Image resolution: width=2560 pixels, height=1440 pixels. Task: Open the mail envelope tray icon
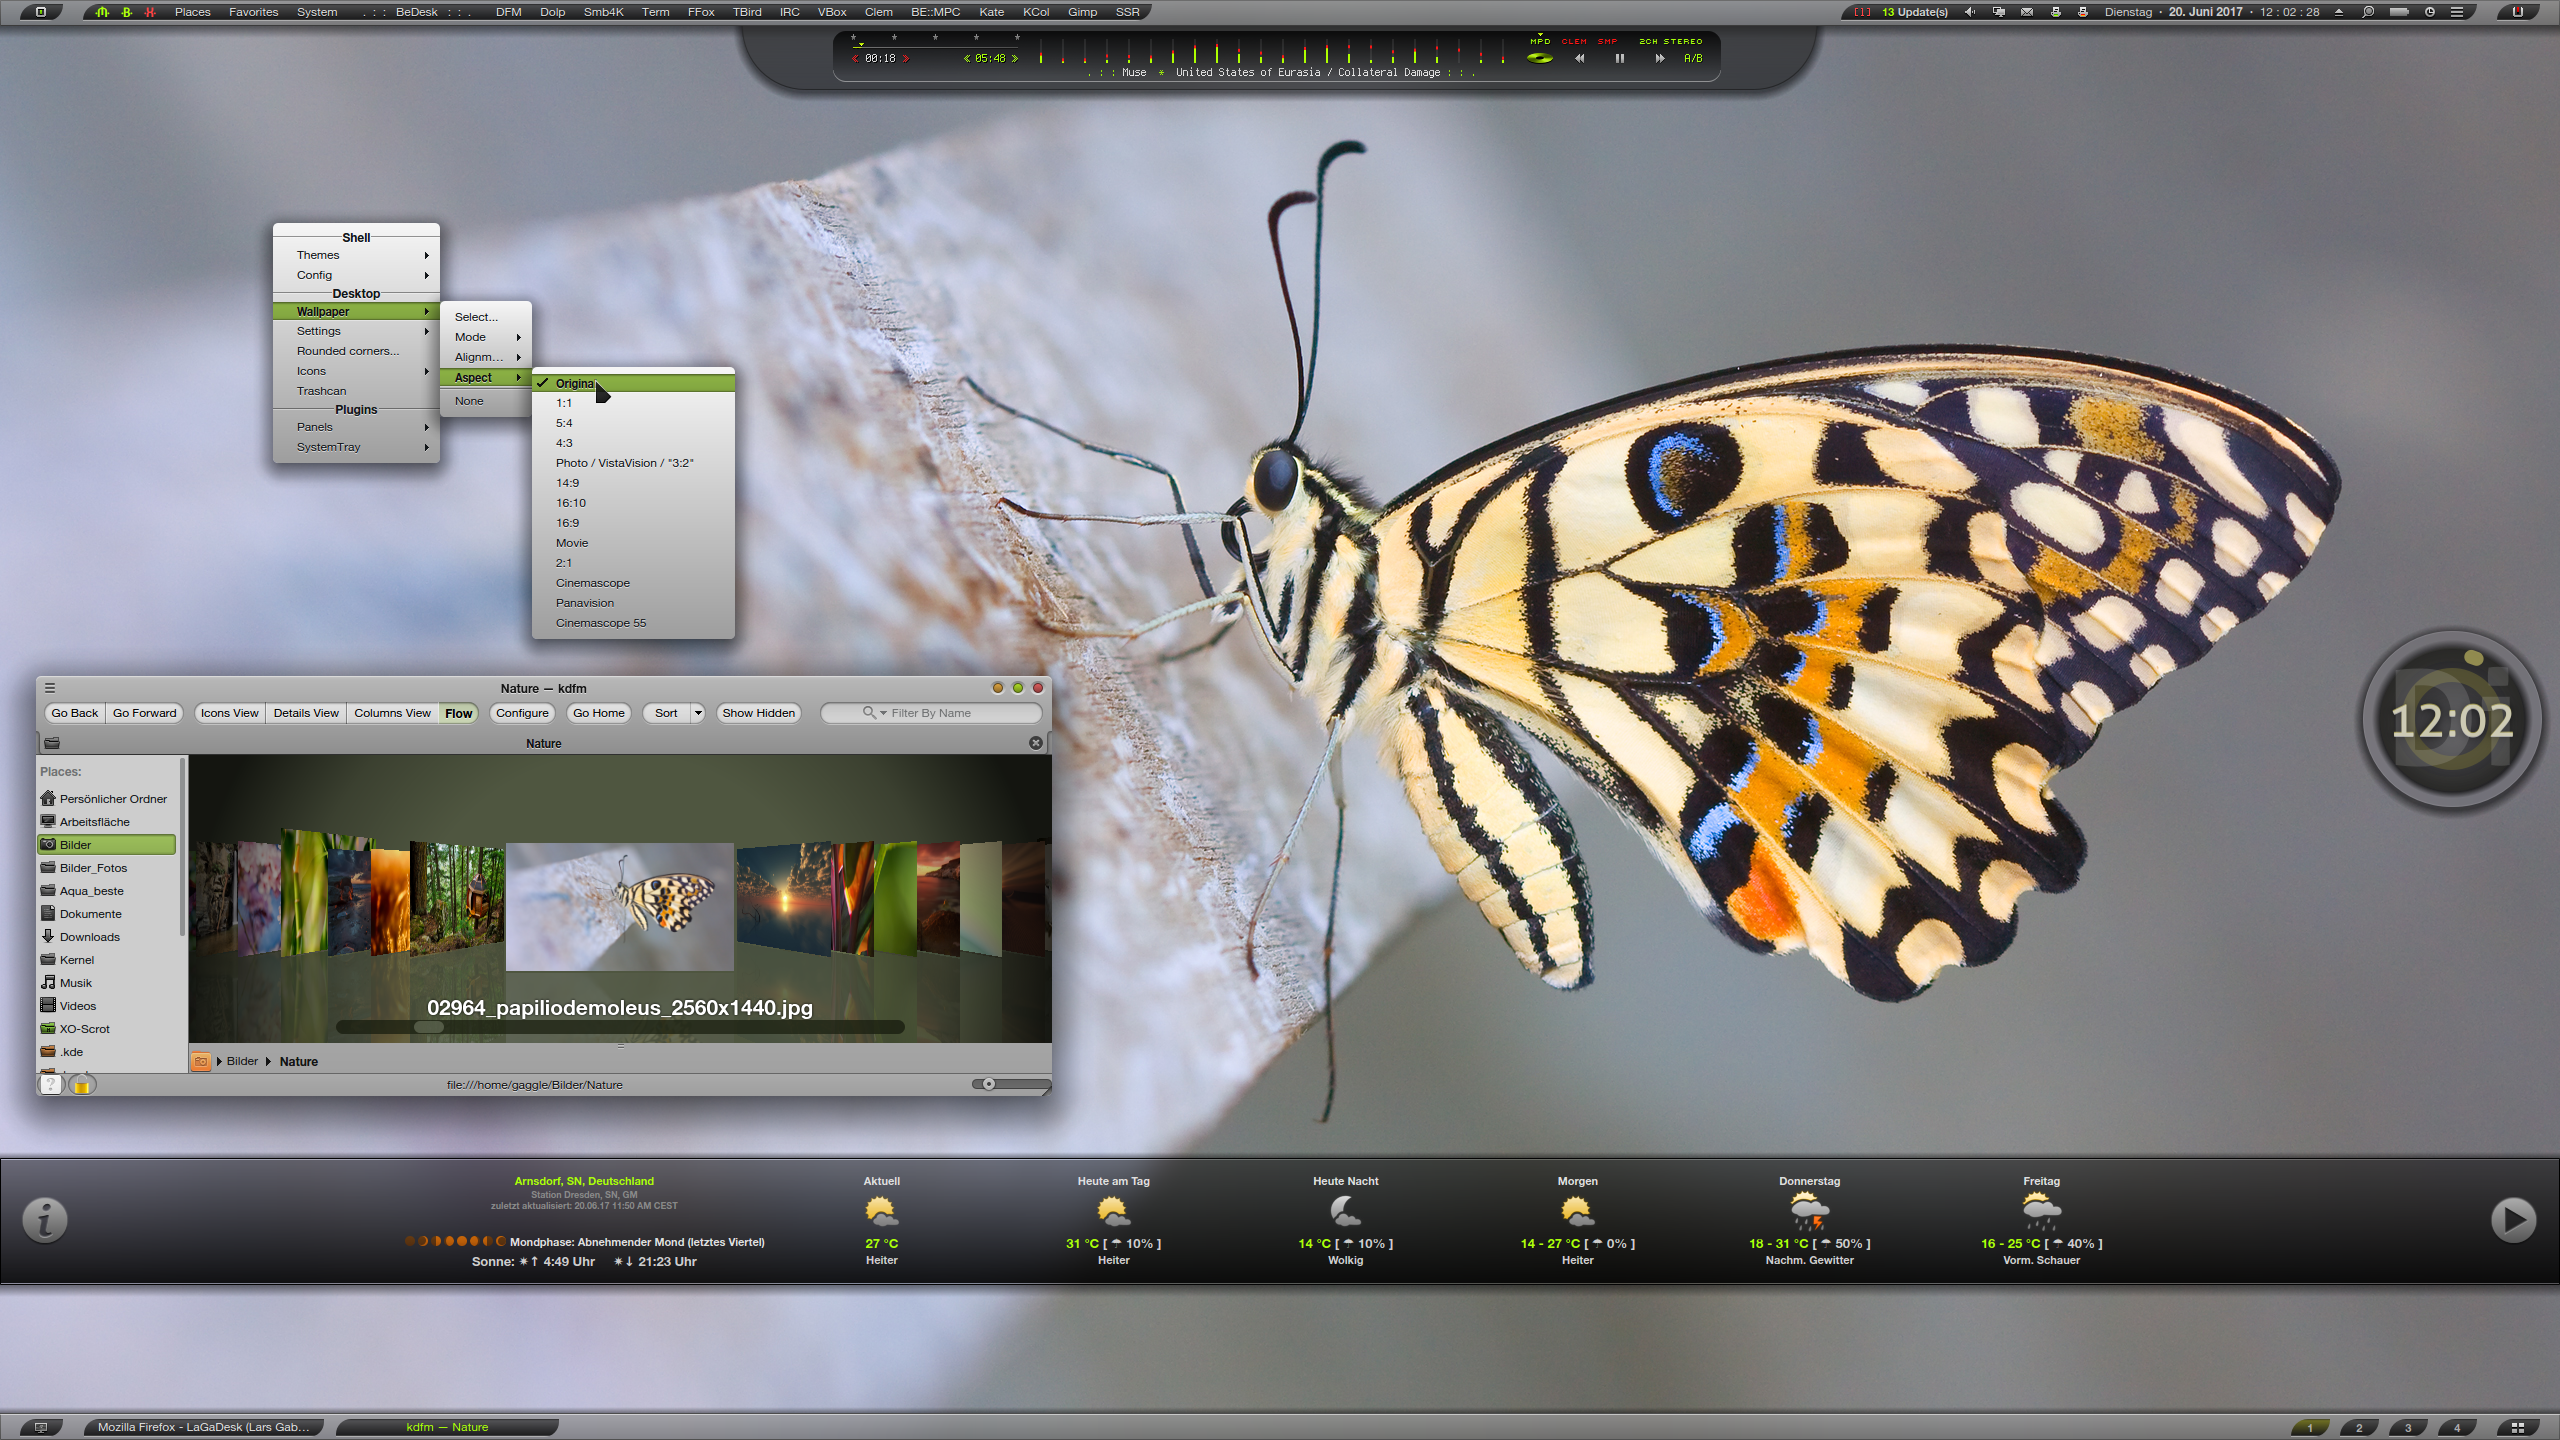(x=2026, y=12)
